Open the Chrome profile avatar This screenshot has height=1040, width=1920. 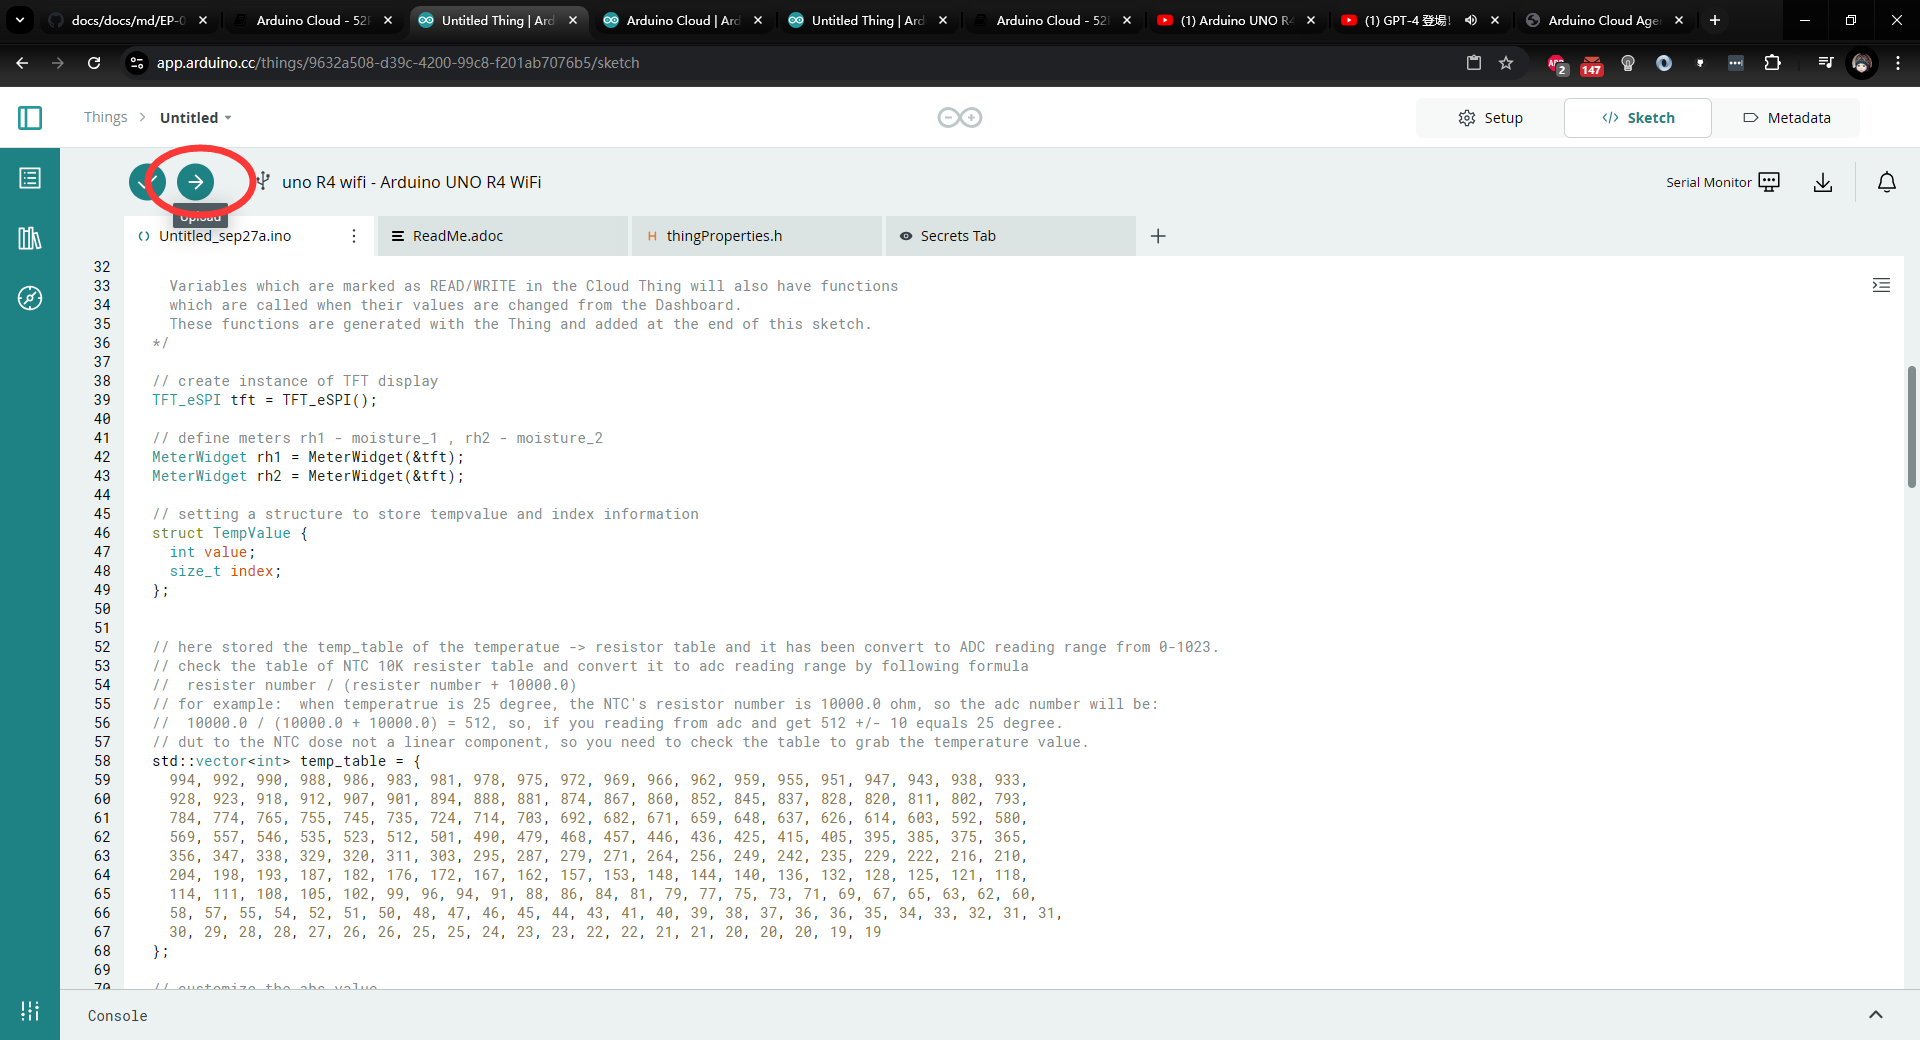click(1862, 63)
